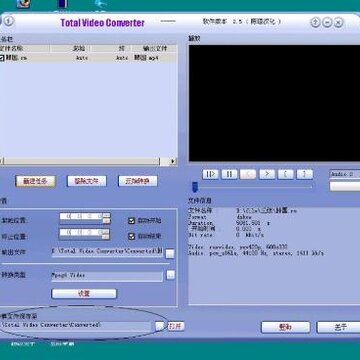Click the greyed-out left-arrow playback button
Viewport: 360px width, 360px height.
click(248, 174)
